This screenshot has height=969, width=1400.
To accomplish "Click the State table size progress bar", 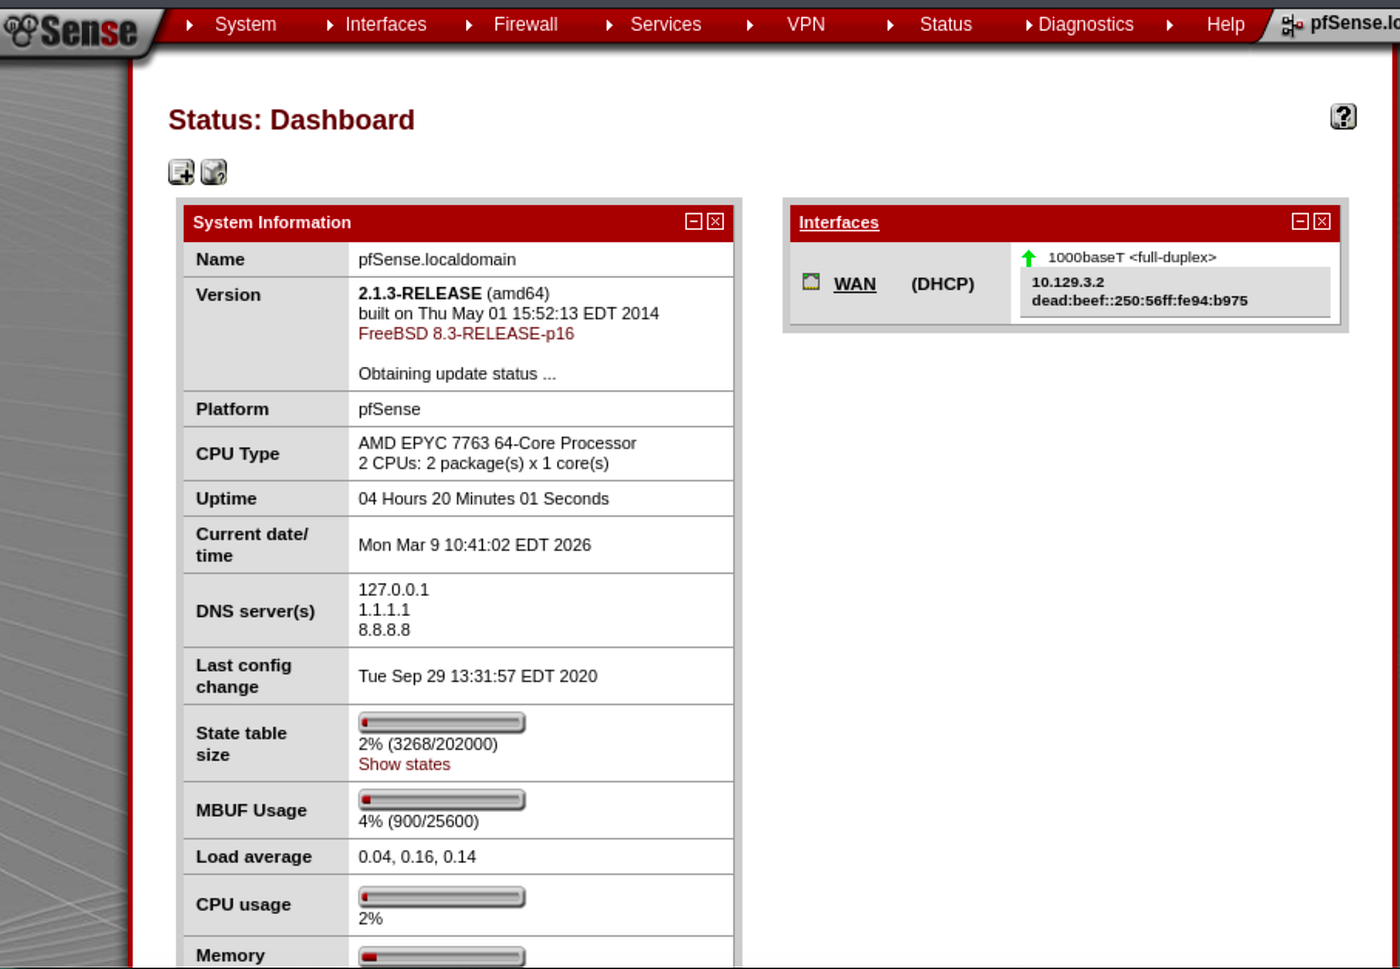I will click(442, 722).
